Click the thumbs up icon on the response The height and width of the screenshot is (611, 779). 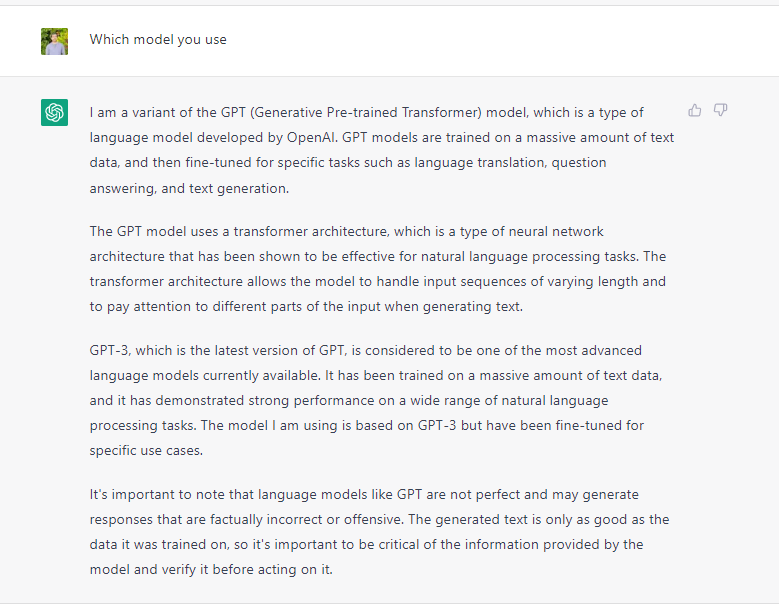pyautogui.click(x=695, y=110)
